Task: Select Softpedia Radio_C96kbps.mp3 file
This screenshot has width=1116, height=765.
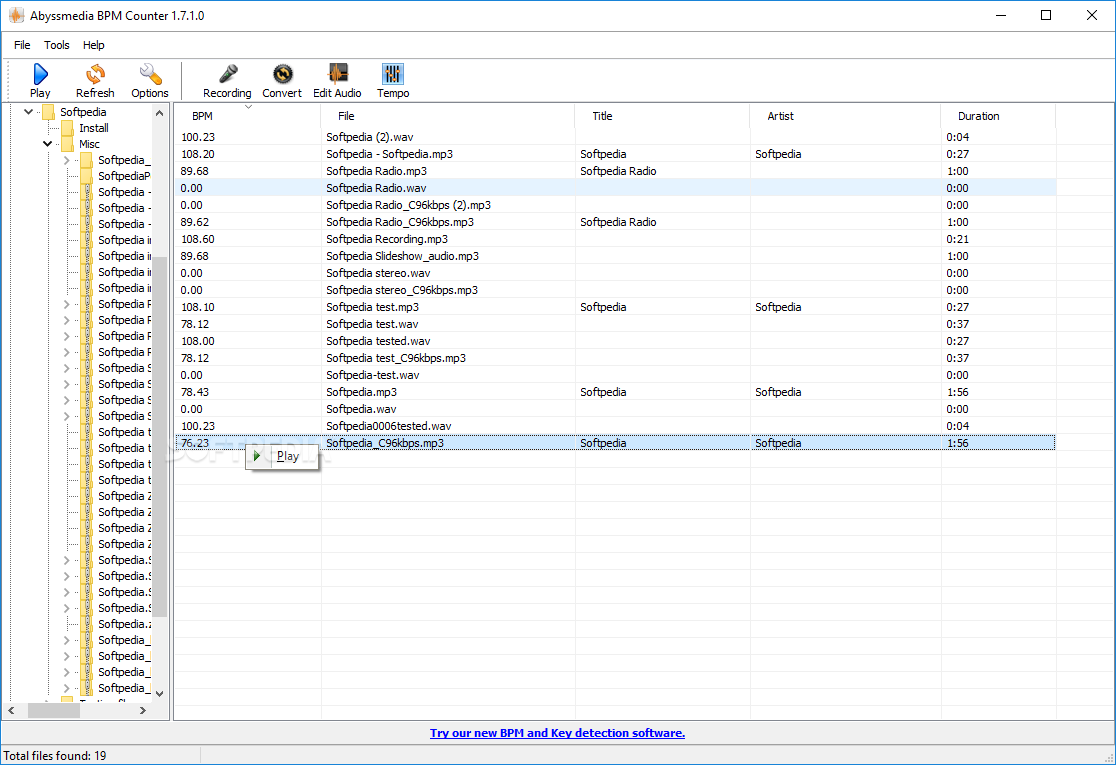Action: (x=400, y=222)
